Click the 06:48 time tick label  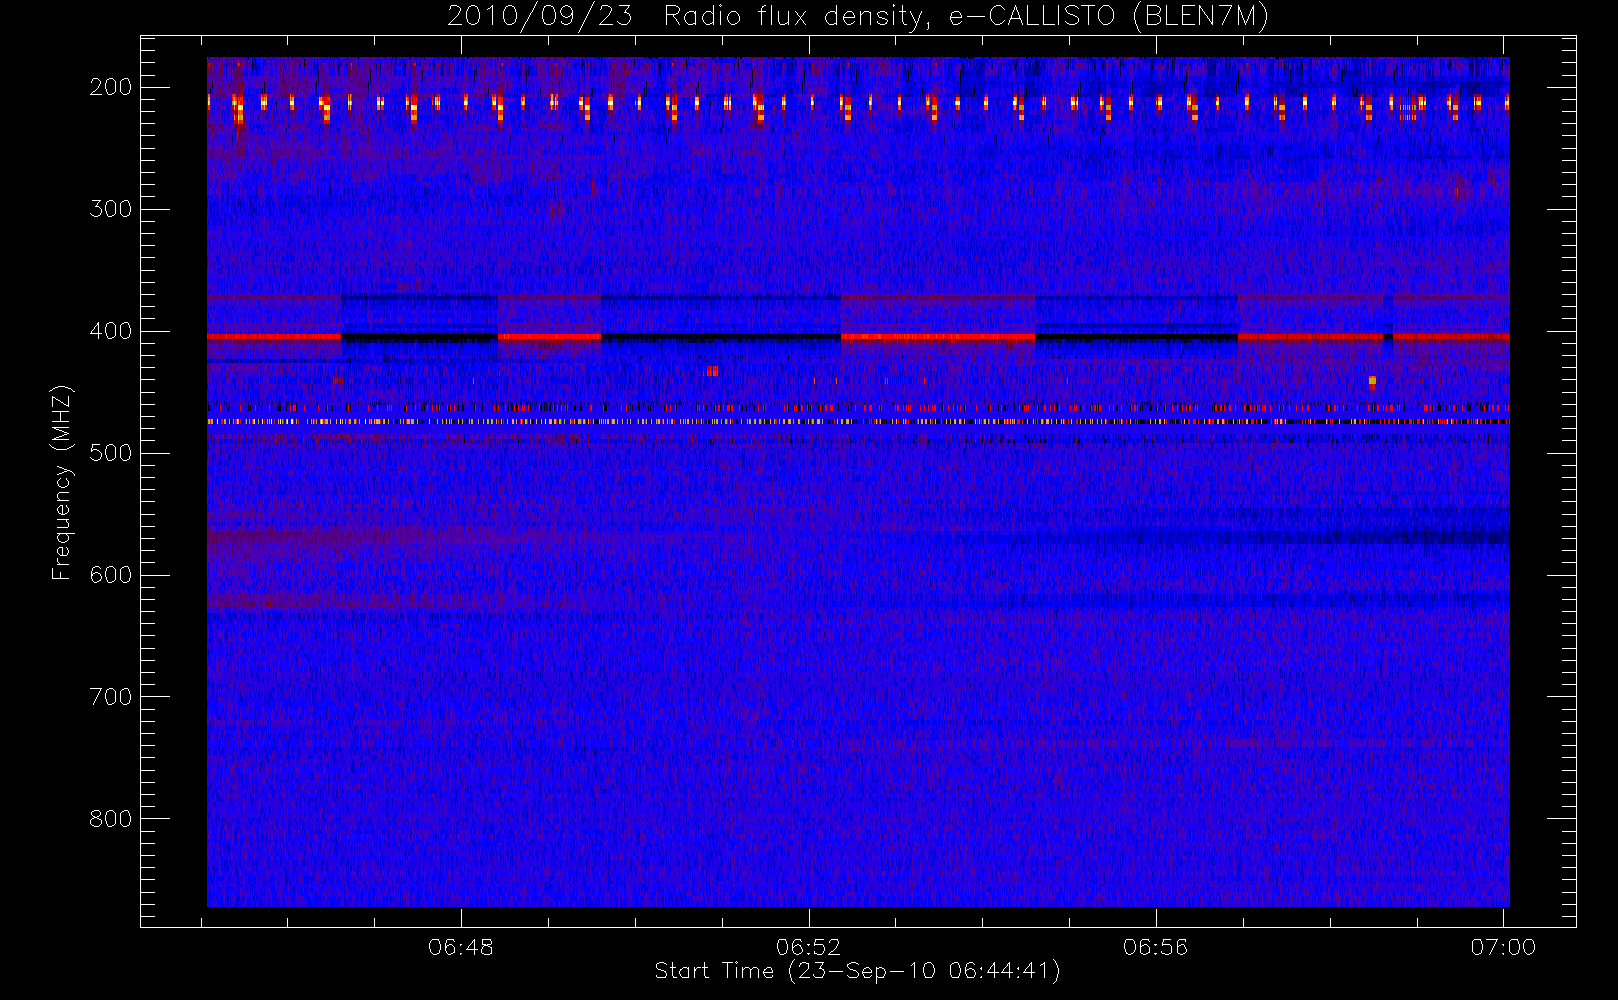tap(461, 947)
